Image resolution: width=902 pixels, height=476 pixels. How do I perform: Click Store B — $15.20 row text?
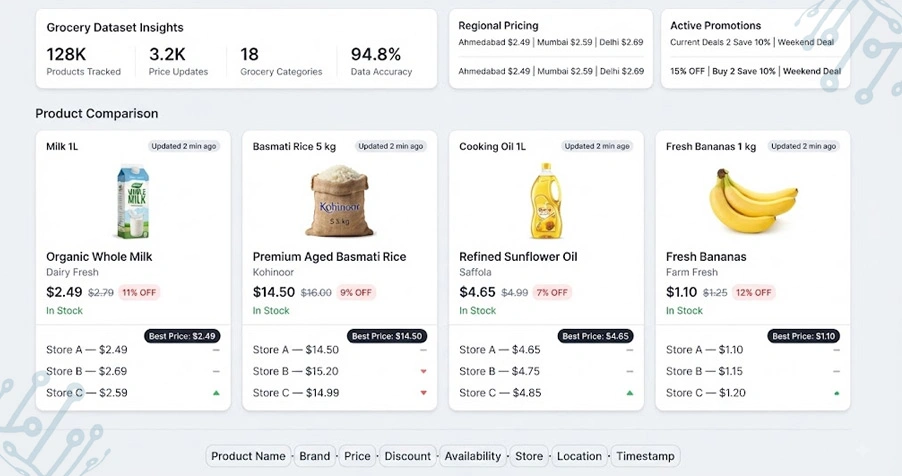(296, 371)
